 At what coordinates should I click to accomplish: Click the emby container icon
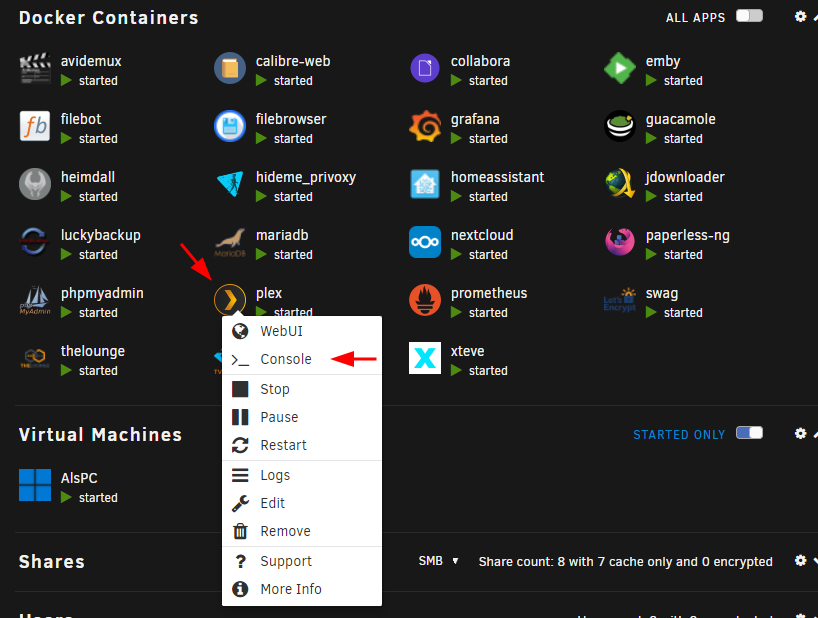click(620, 68)
